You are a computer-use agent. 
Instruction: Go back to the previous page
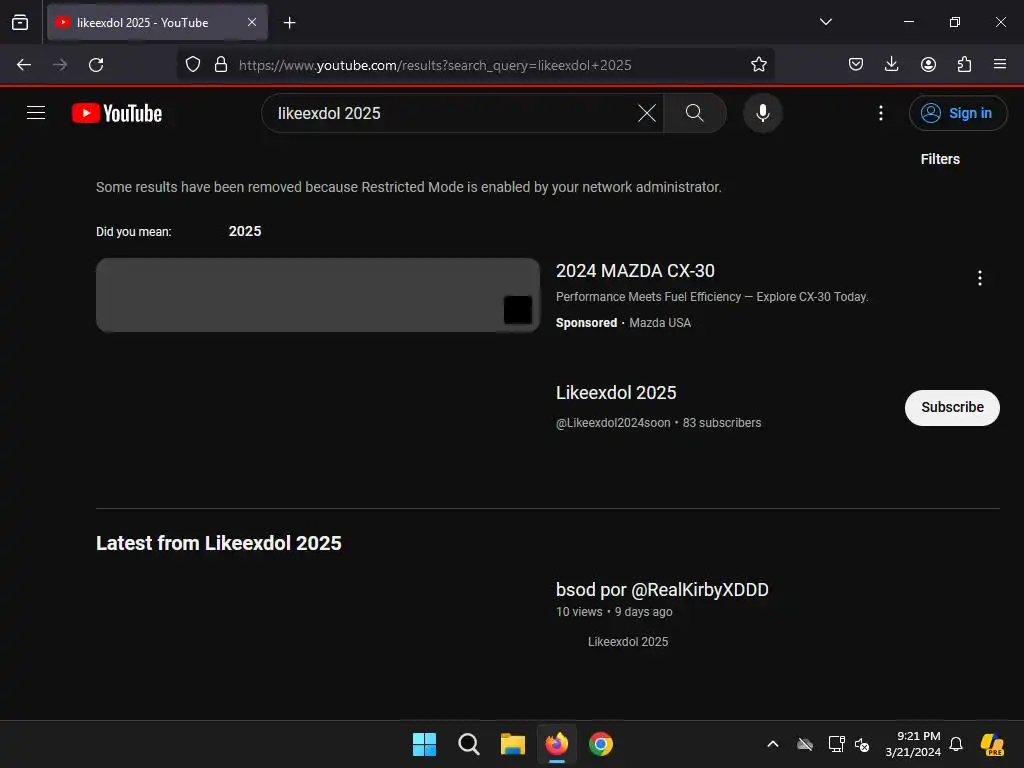[24, 65]
